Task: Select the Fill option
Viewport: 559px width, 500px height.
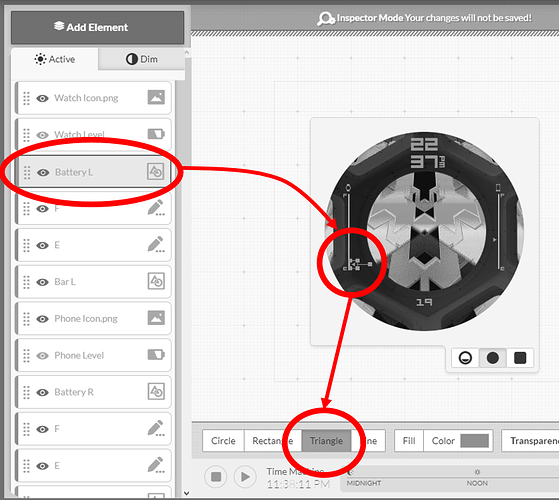Action: point(409,441)
